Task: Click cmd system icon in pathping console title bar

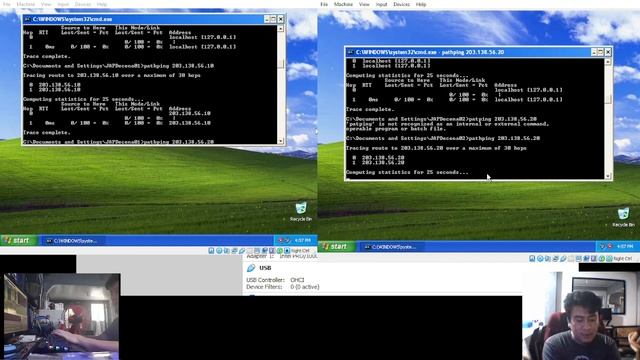Action: coord(350,52)
